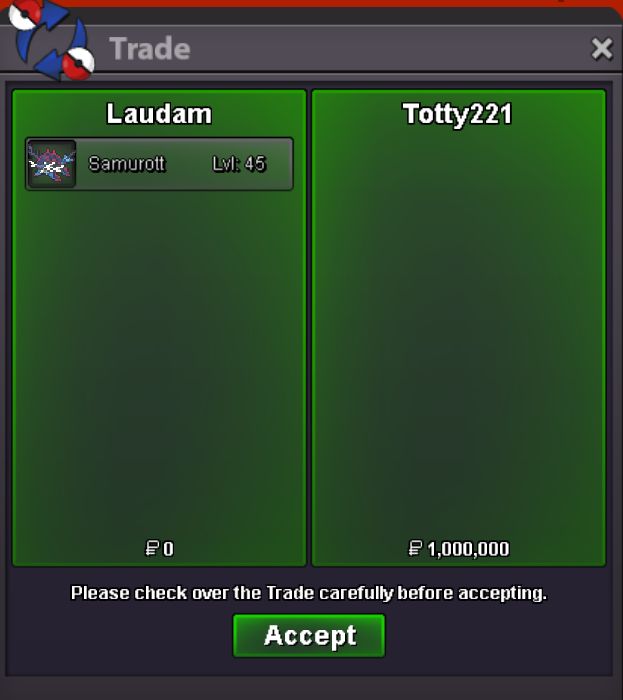Click the blue arrows in Trade logo
623x700 pixels.
[x=49, y=42]
